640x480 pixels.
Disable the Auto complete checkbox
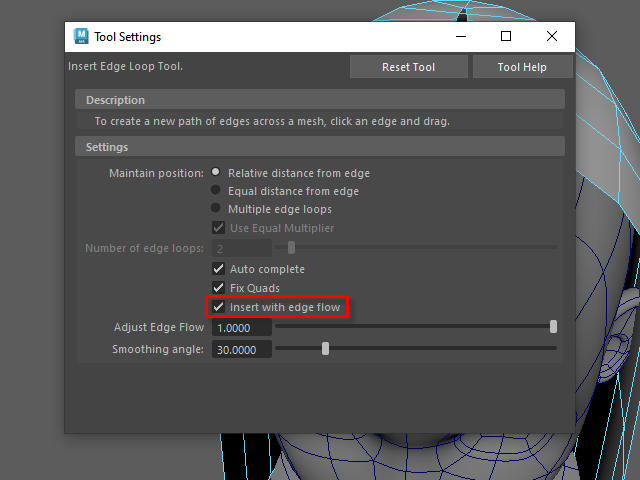click(x=218, y=269)
